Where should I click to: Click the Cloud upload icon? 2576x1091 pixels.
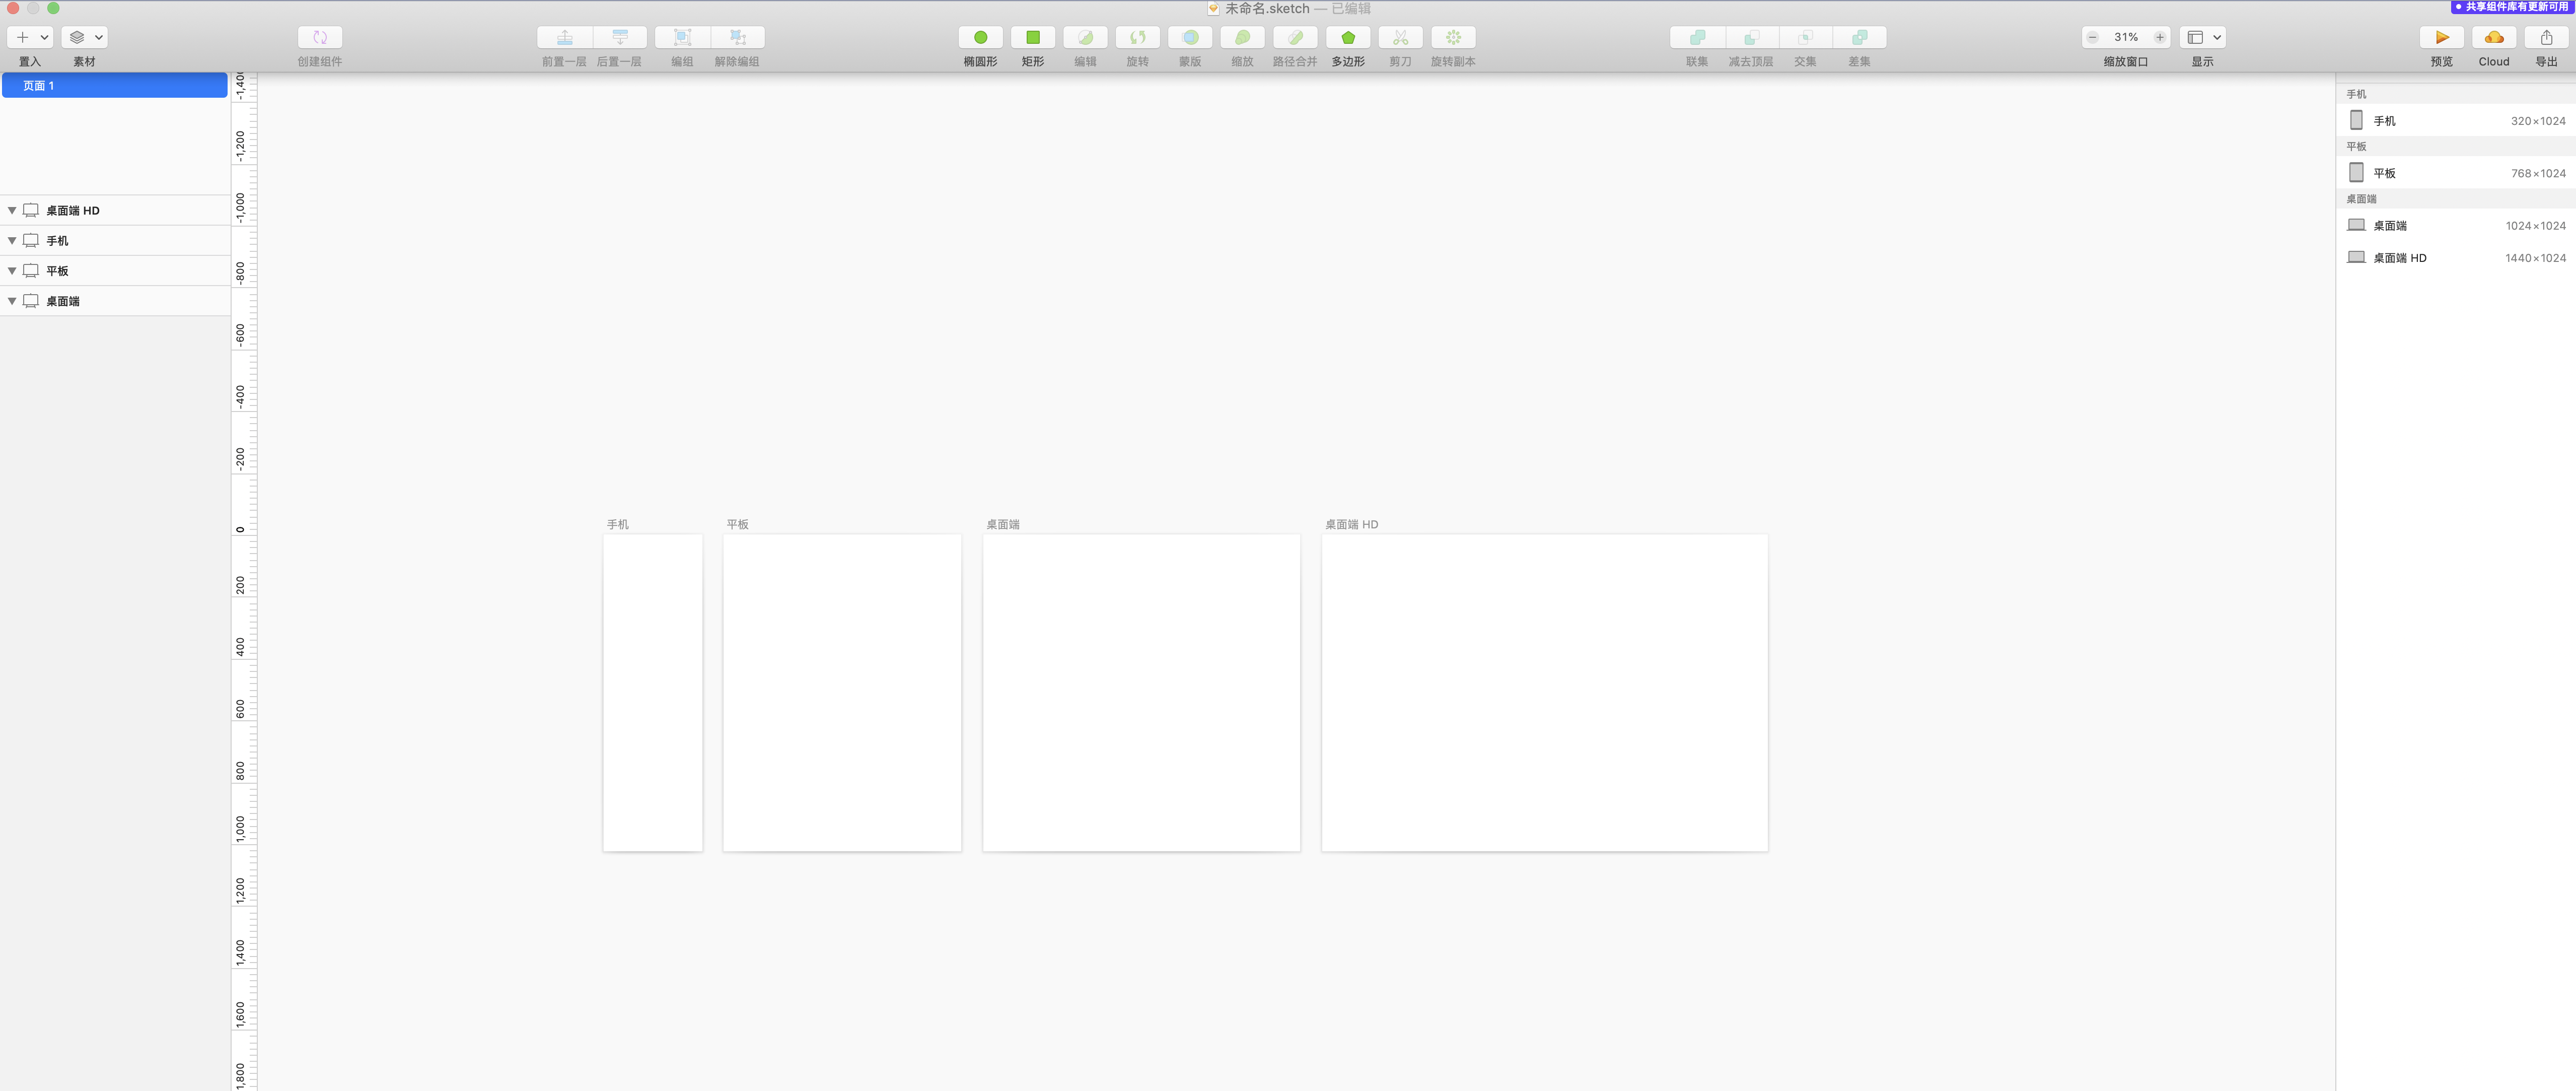click(x=2493, y=38)
